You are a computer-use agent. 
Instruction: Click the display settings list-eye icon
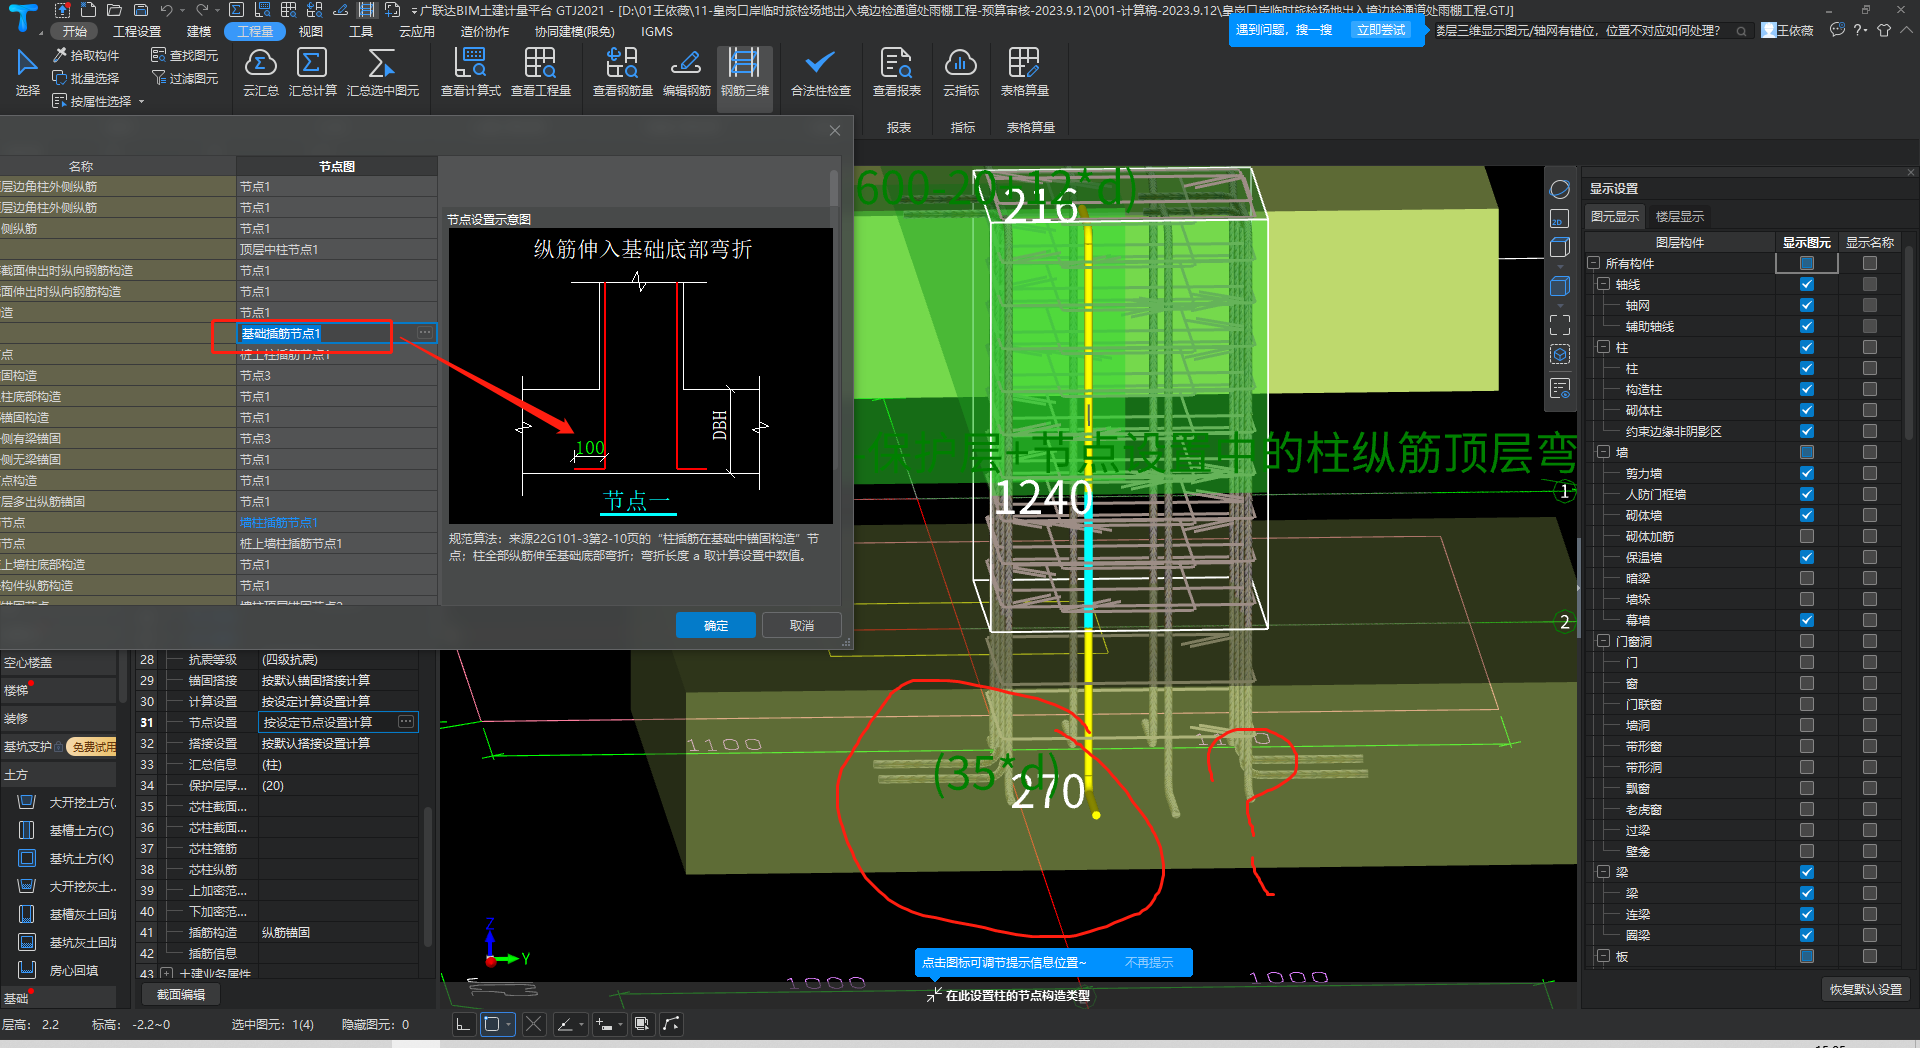pyautogui.click(x=1560, y=388)
